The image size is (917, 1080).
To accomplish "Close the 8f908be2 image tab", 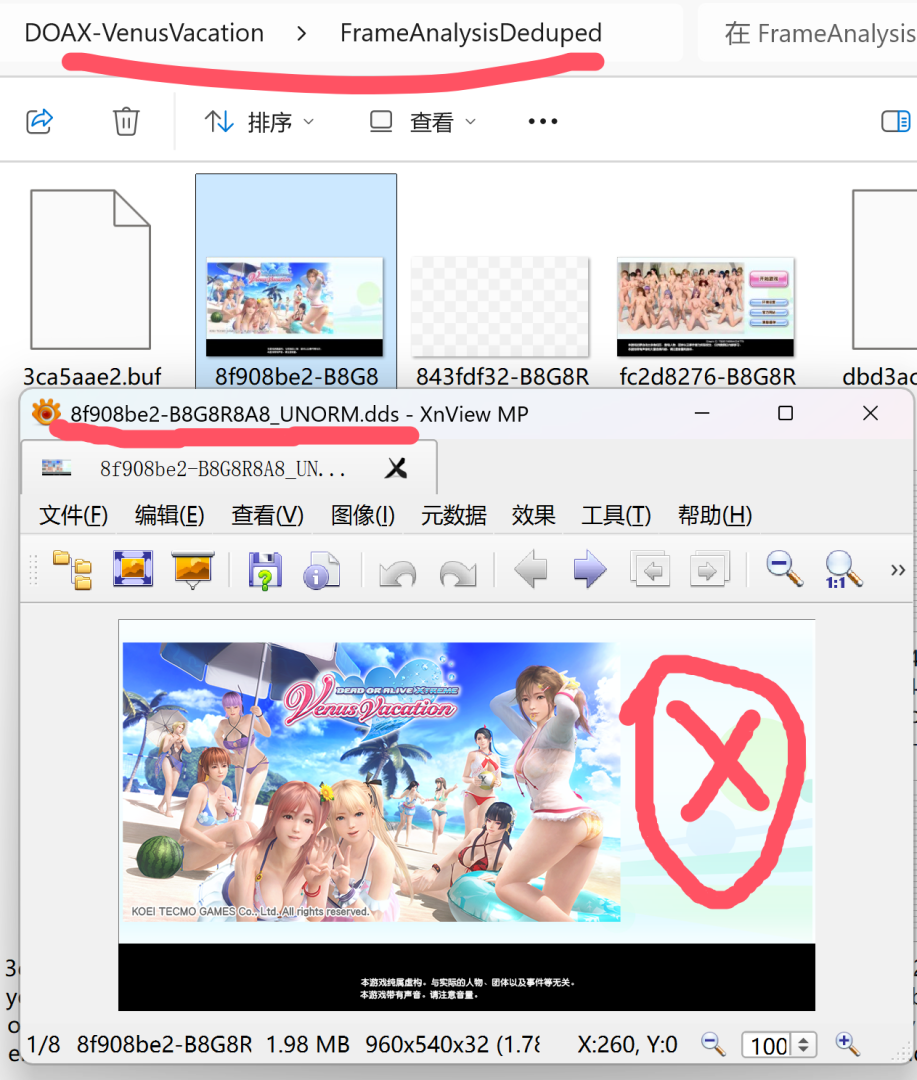I will pos(396,468).
